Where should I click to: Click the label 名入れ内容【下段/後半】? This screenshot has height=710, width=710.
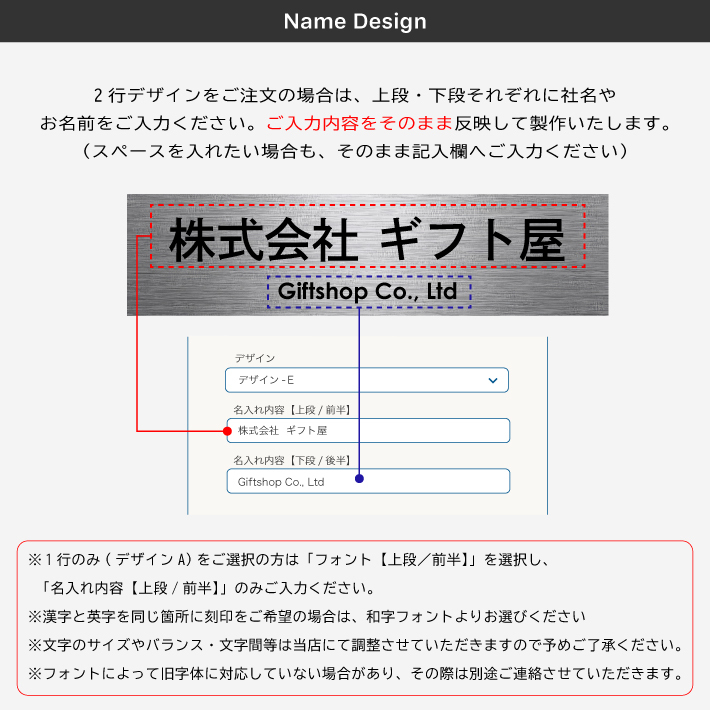[292, 461]
